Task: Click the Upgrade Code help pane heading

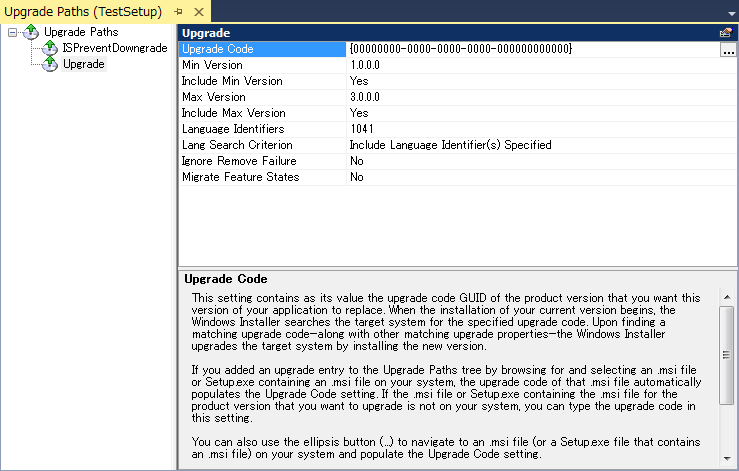Action: 225,279
